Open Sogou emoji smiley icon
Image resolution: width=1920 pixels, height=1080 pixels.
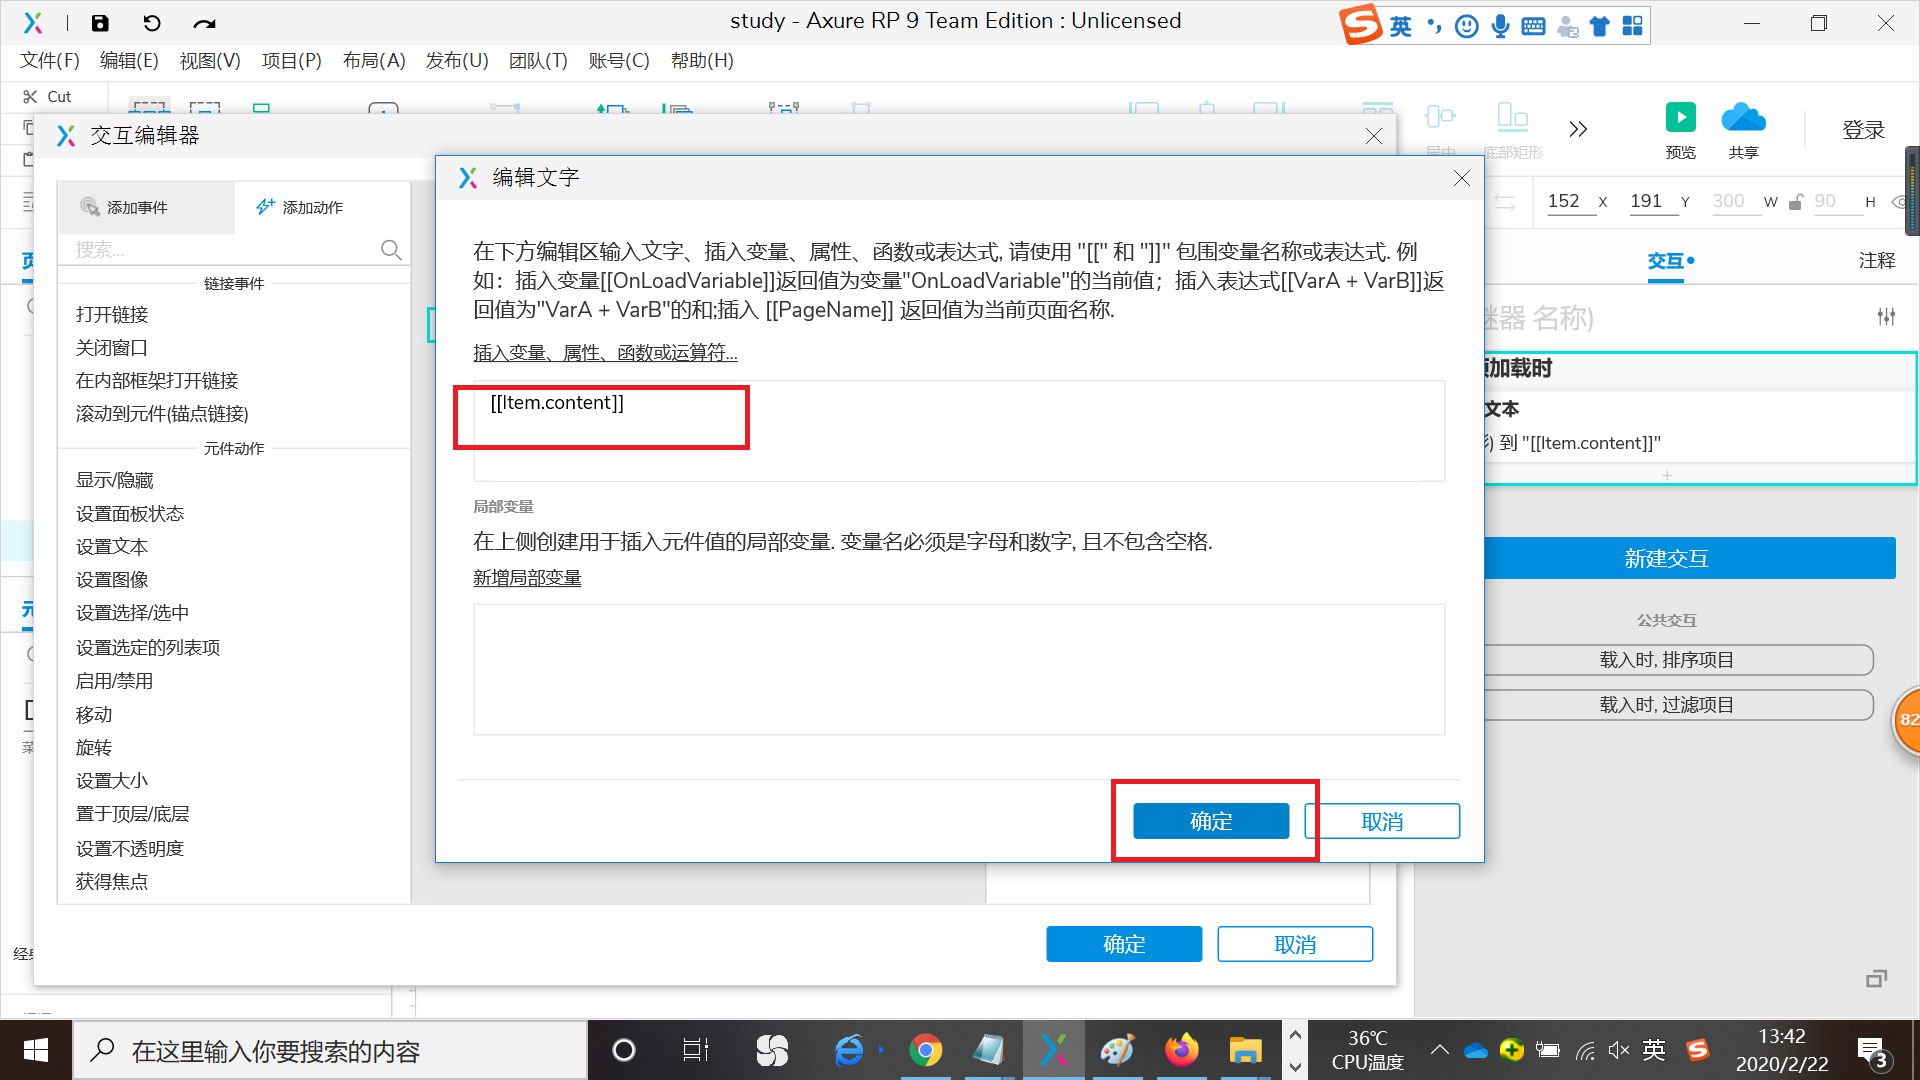(1467, 26)
